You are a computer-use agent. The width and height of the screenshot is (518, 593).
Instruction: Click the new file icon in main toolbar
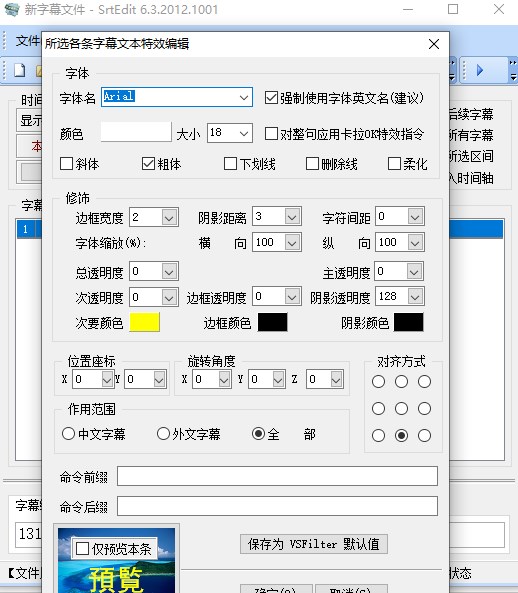20,70
